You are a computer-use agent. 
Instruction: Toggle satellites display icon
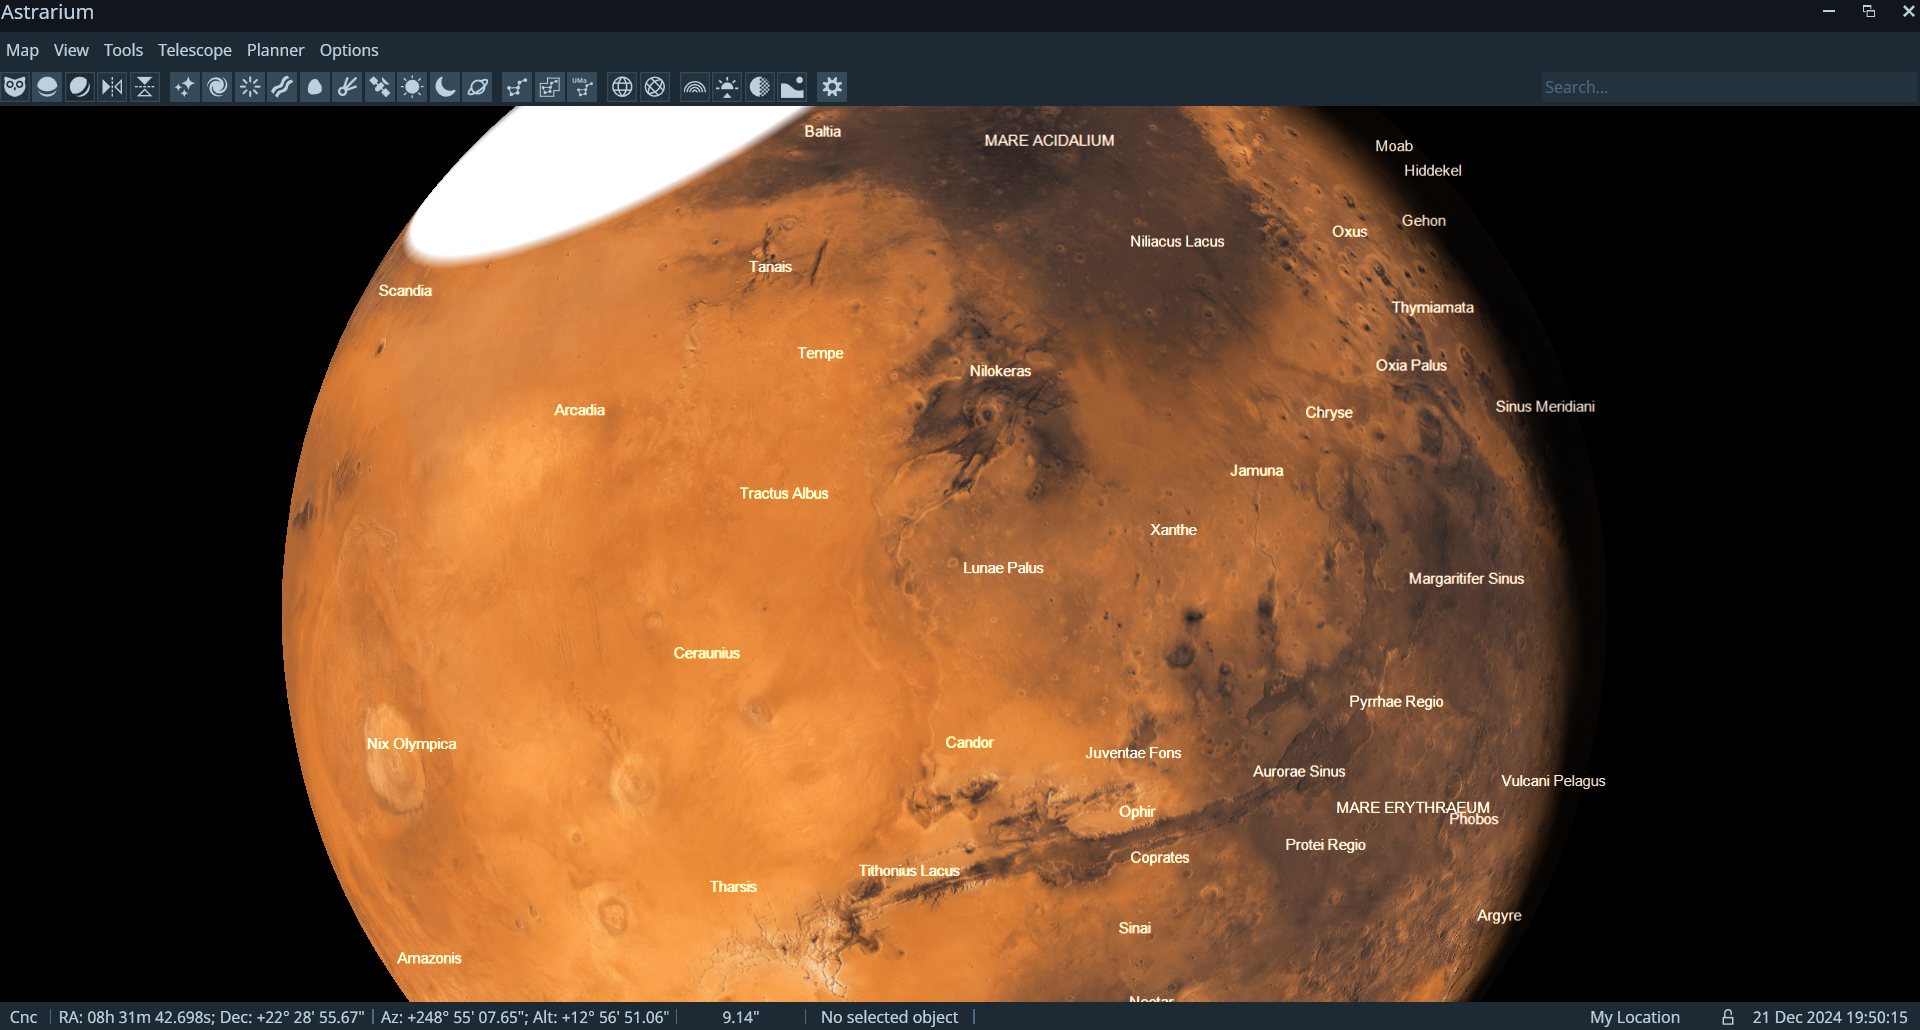pos(380,87)
